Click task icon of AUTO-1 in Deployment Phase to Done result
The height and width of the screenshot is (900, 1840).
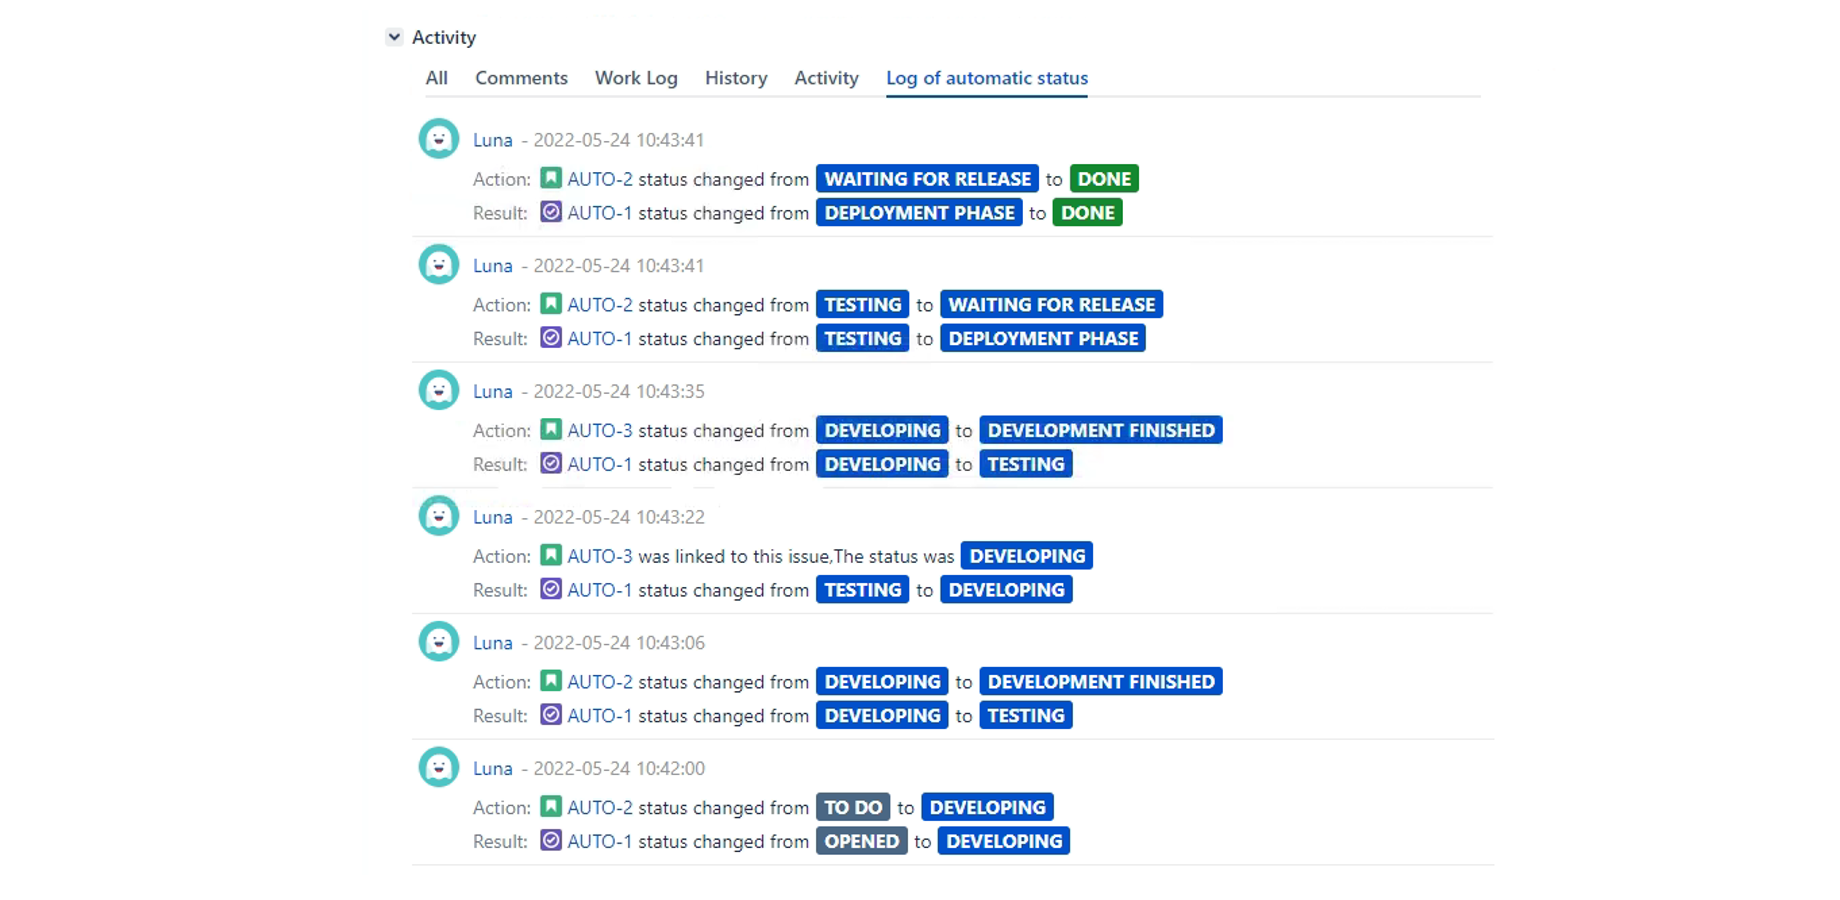[x=551, y=212]
